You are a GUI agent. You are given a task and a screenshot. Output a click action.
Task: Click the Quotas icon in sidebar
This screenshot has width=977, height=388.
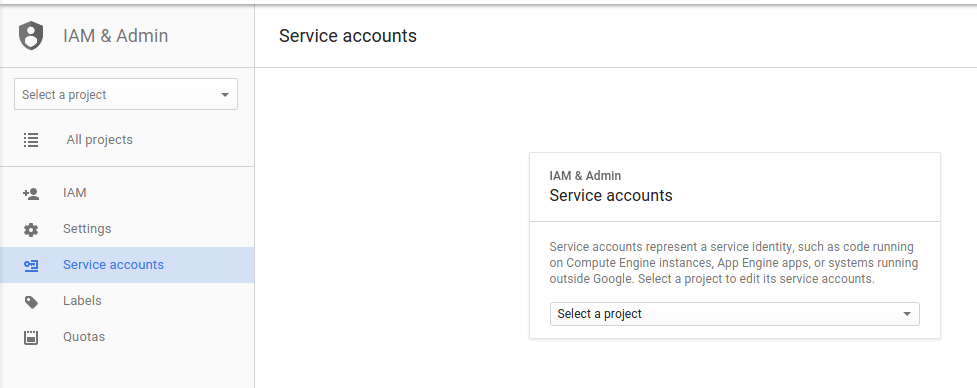(x=31, y=338)
